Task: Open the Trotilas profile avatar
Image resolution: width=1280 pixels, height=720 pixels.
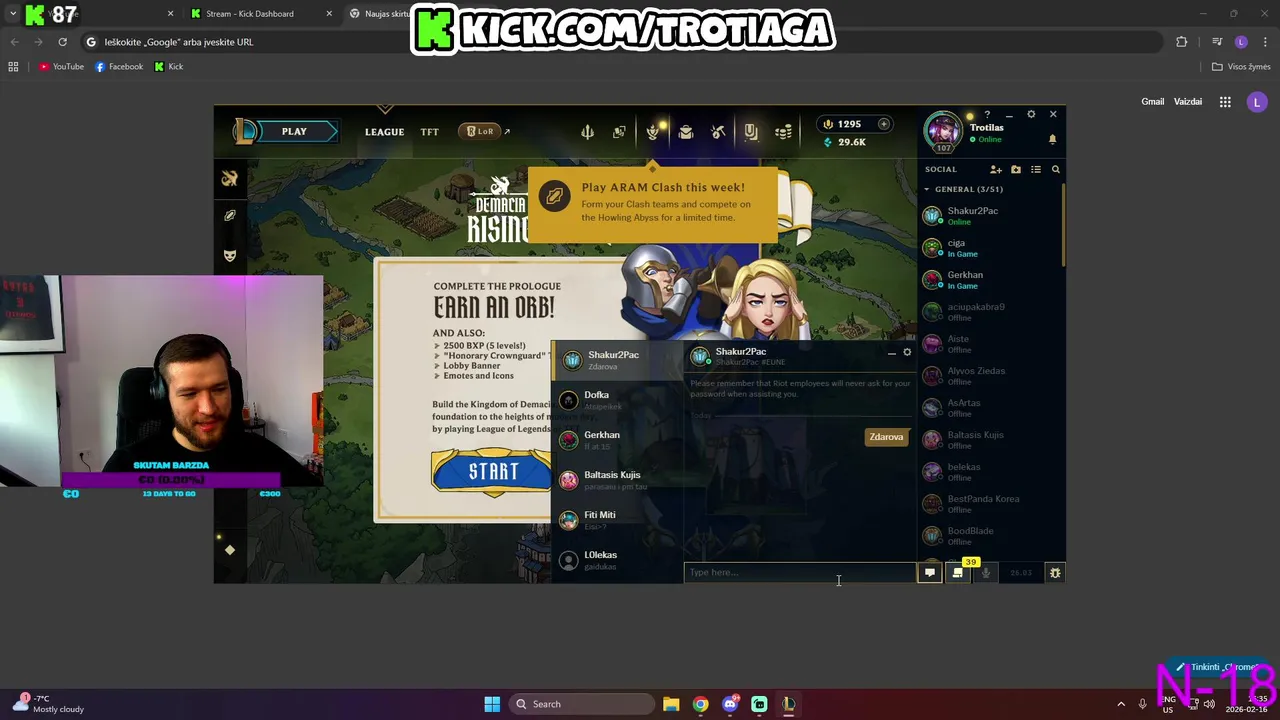Action: point(943,131)
